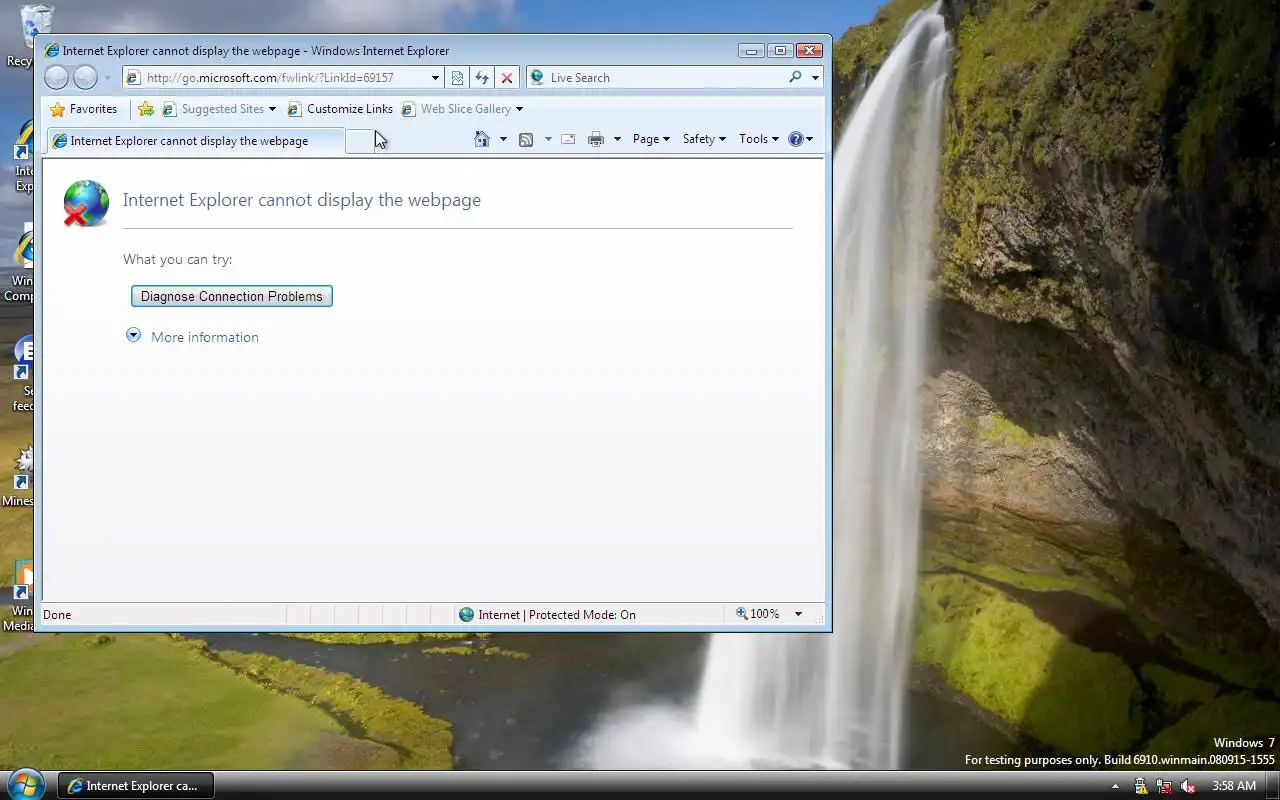Click the New Tab button

[359, 141]
